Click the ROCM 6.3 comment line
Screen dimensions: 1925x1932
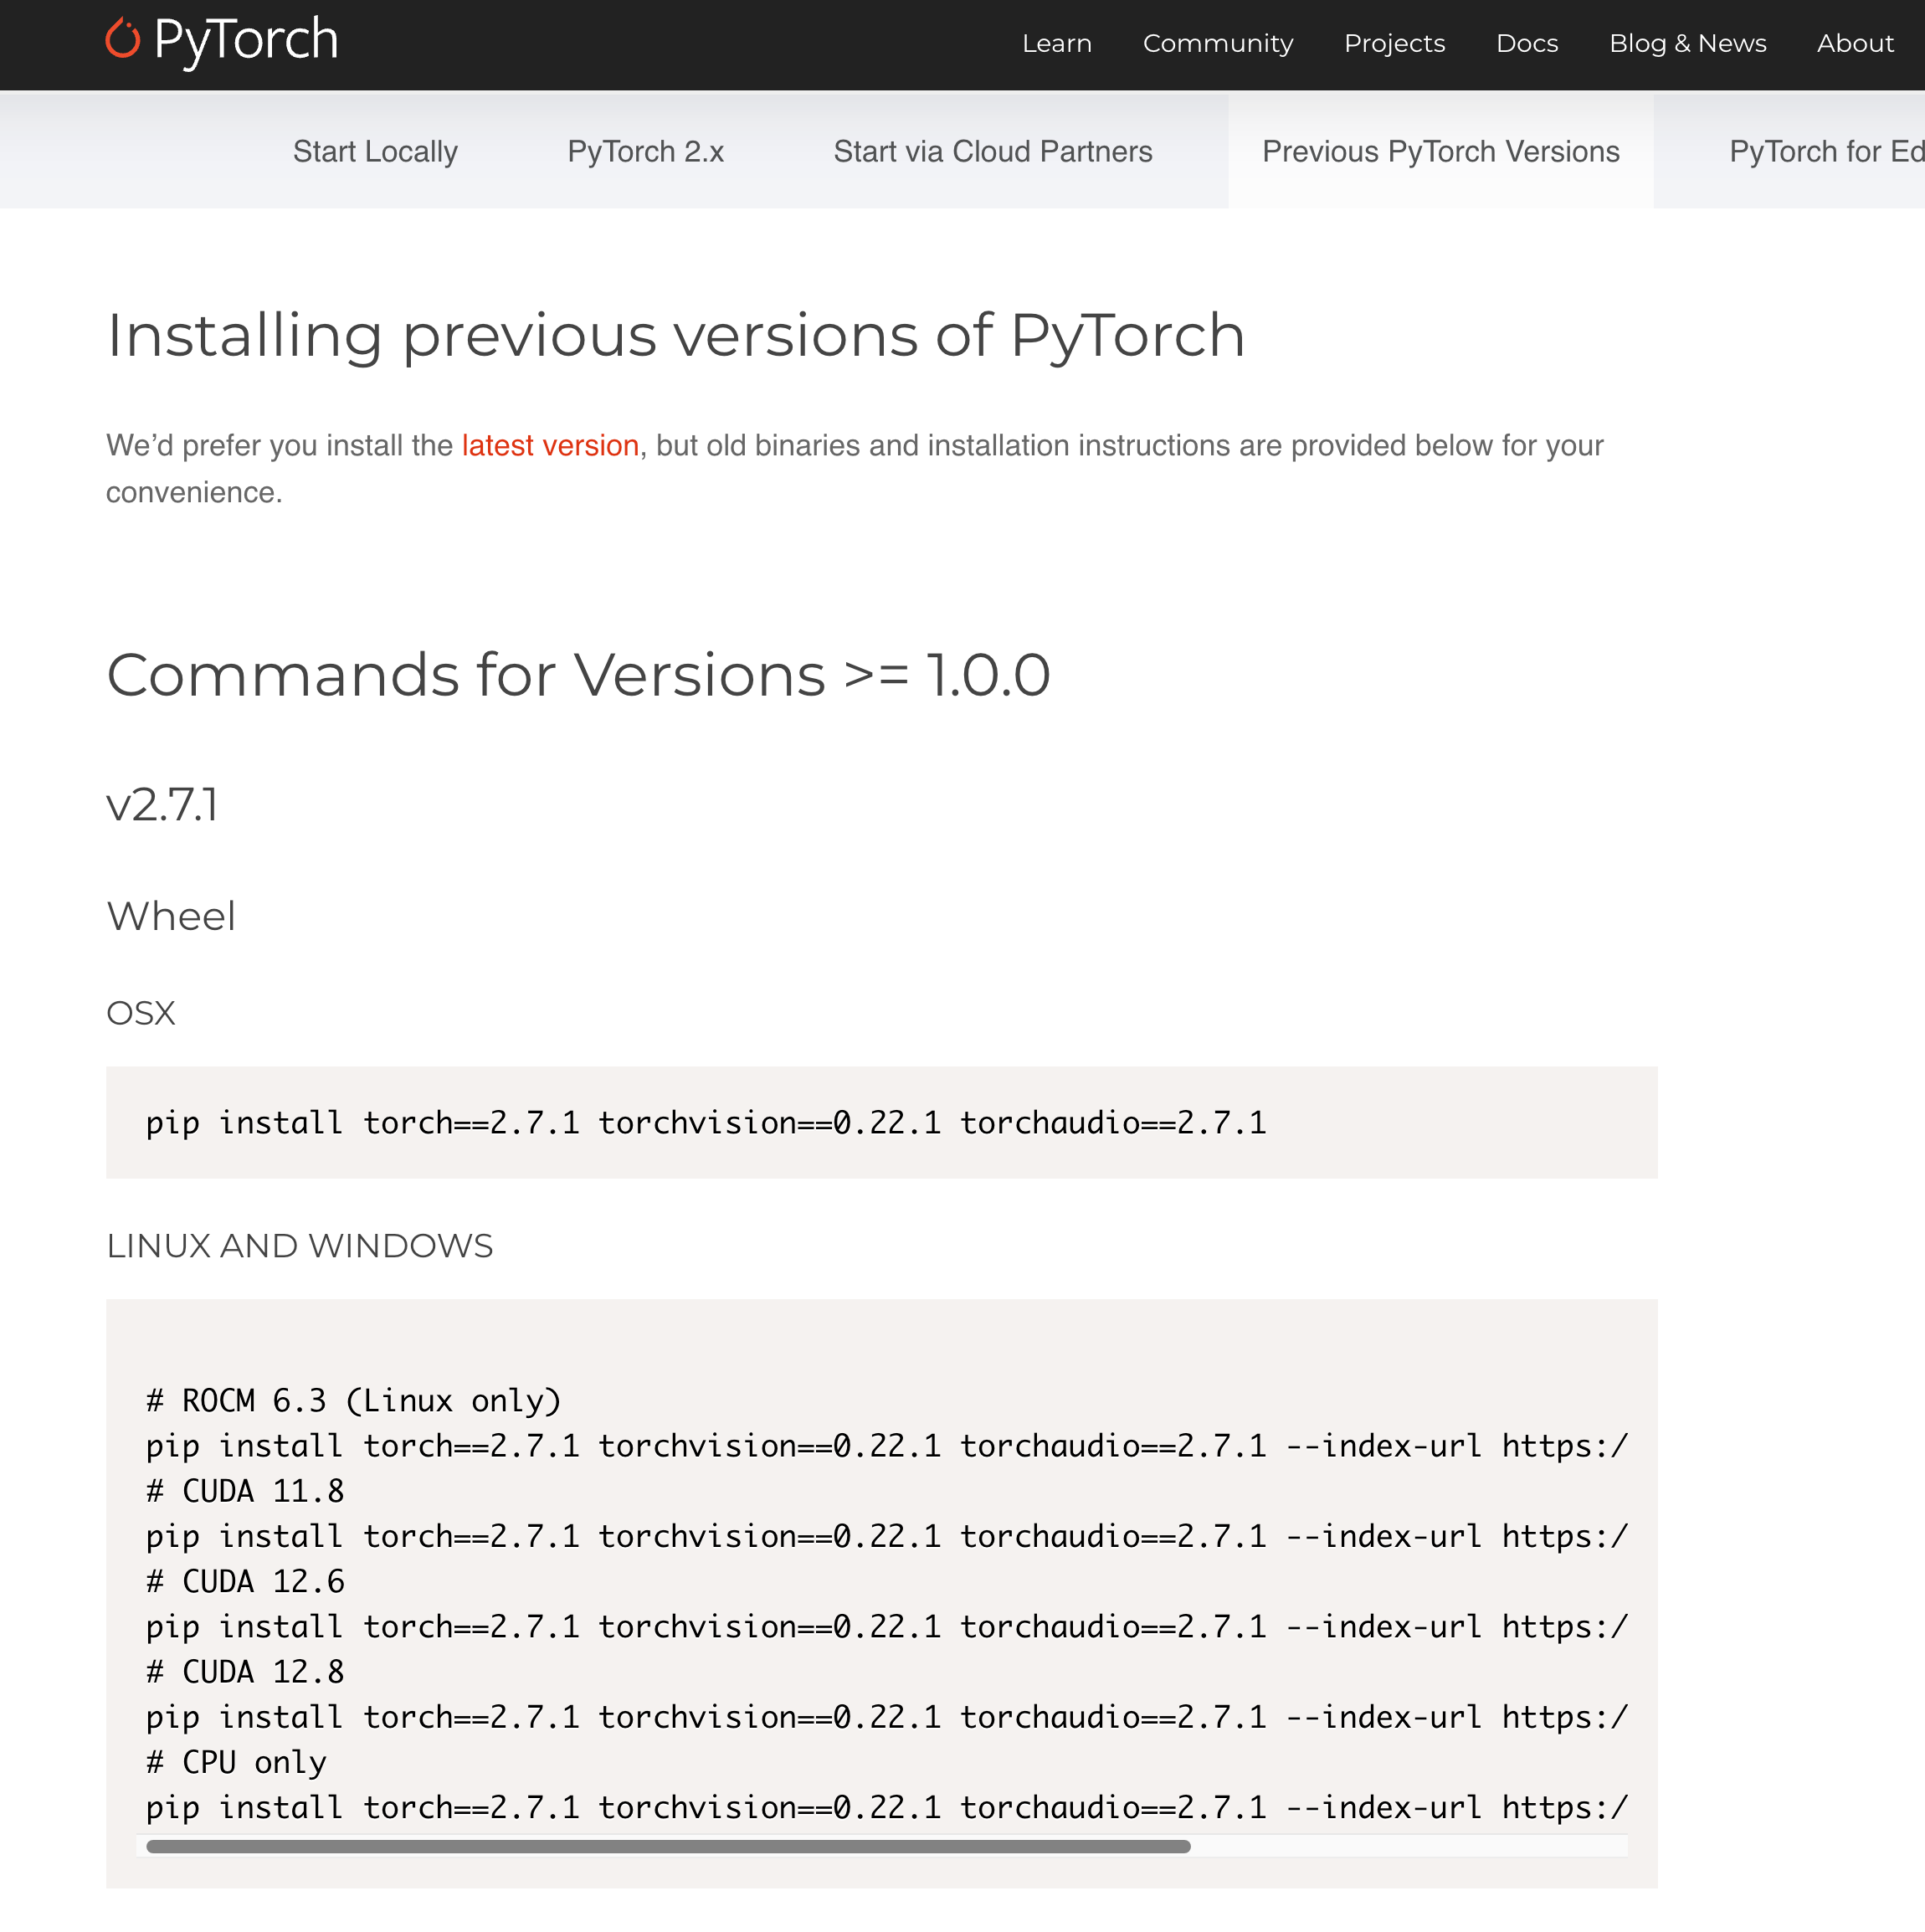point(352,1400)
